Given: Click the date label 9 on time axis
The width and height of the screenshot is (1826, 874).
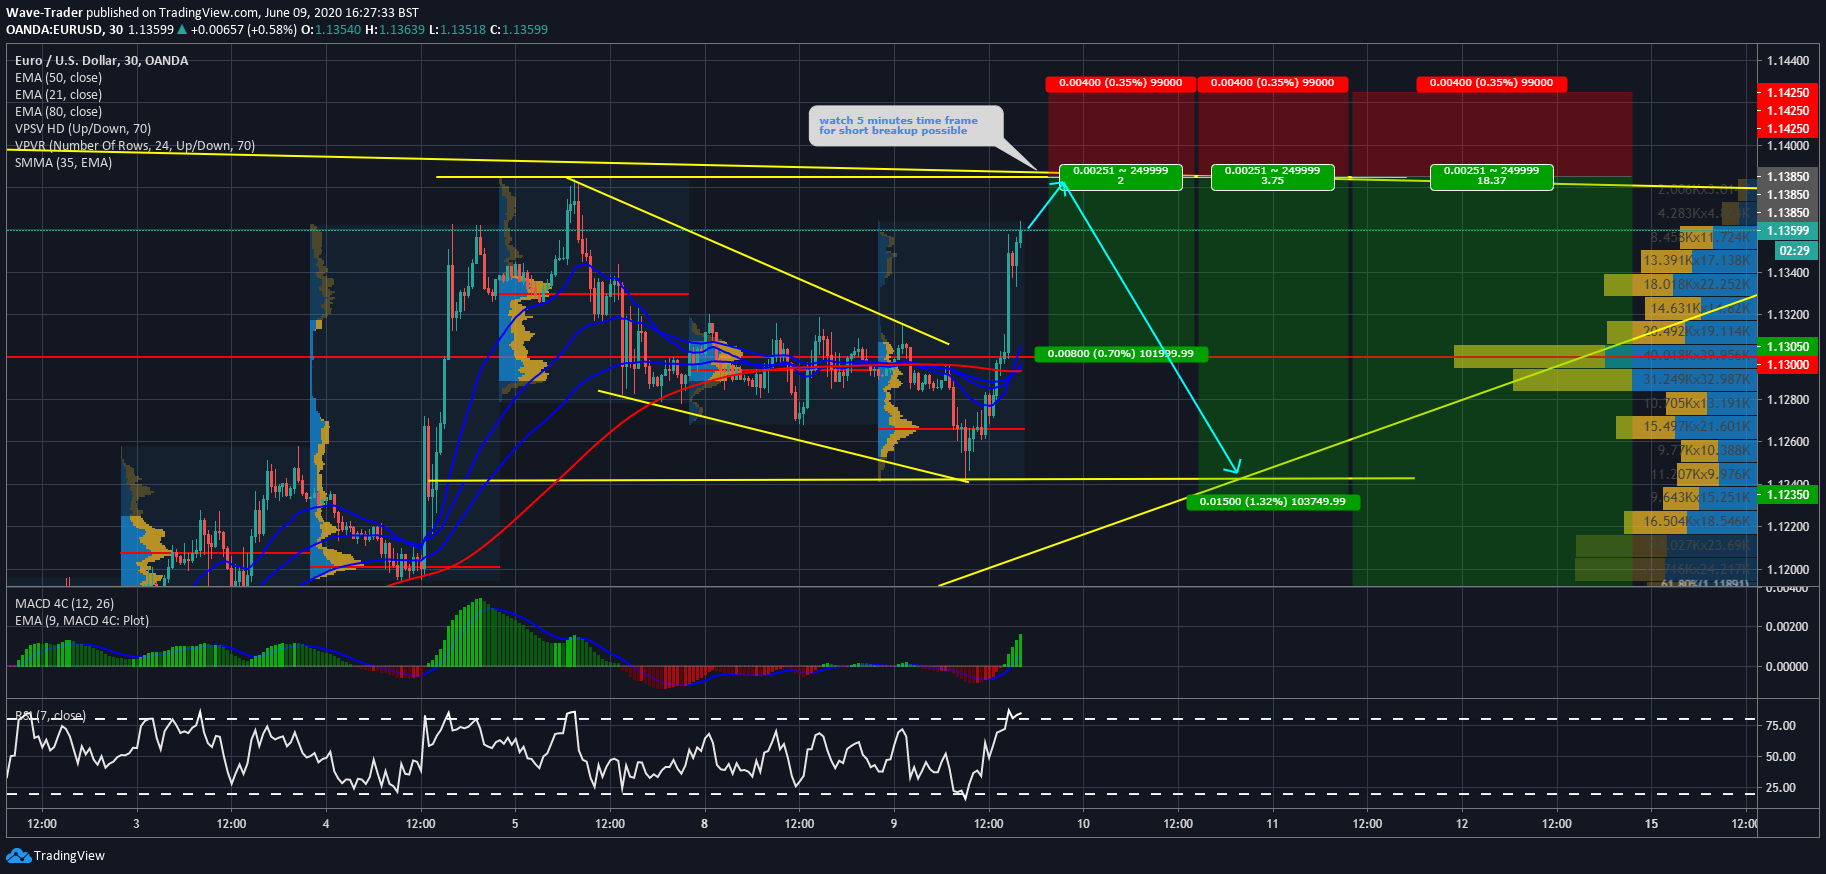Looking at the screenshot, I should point(894,824).
